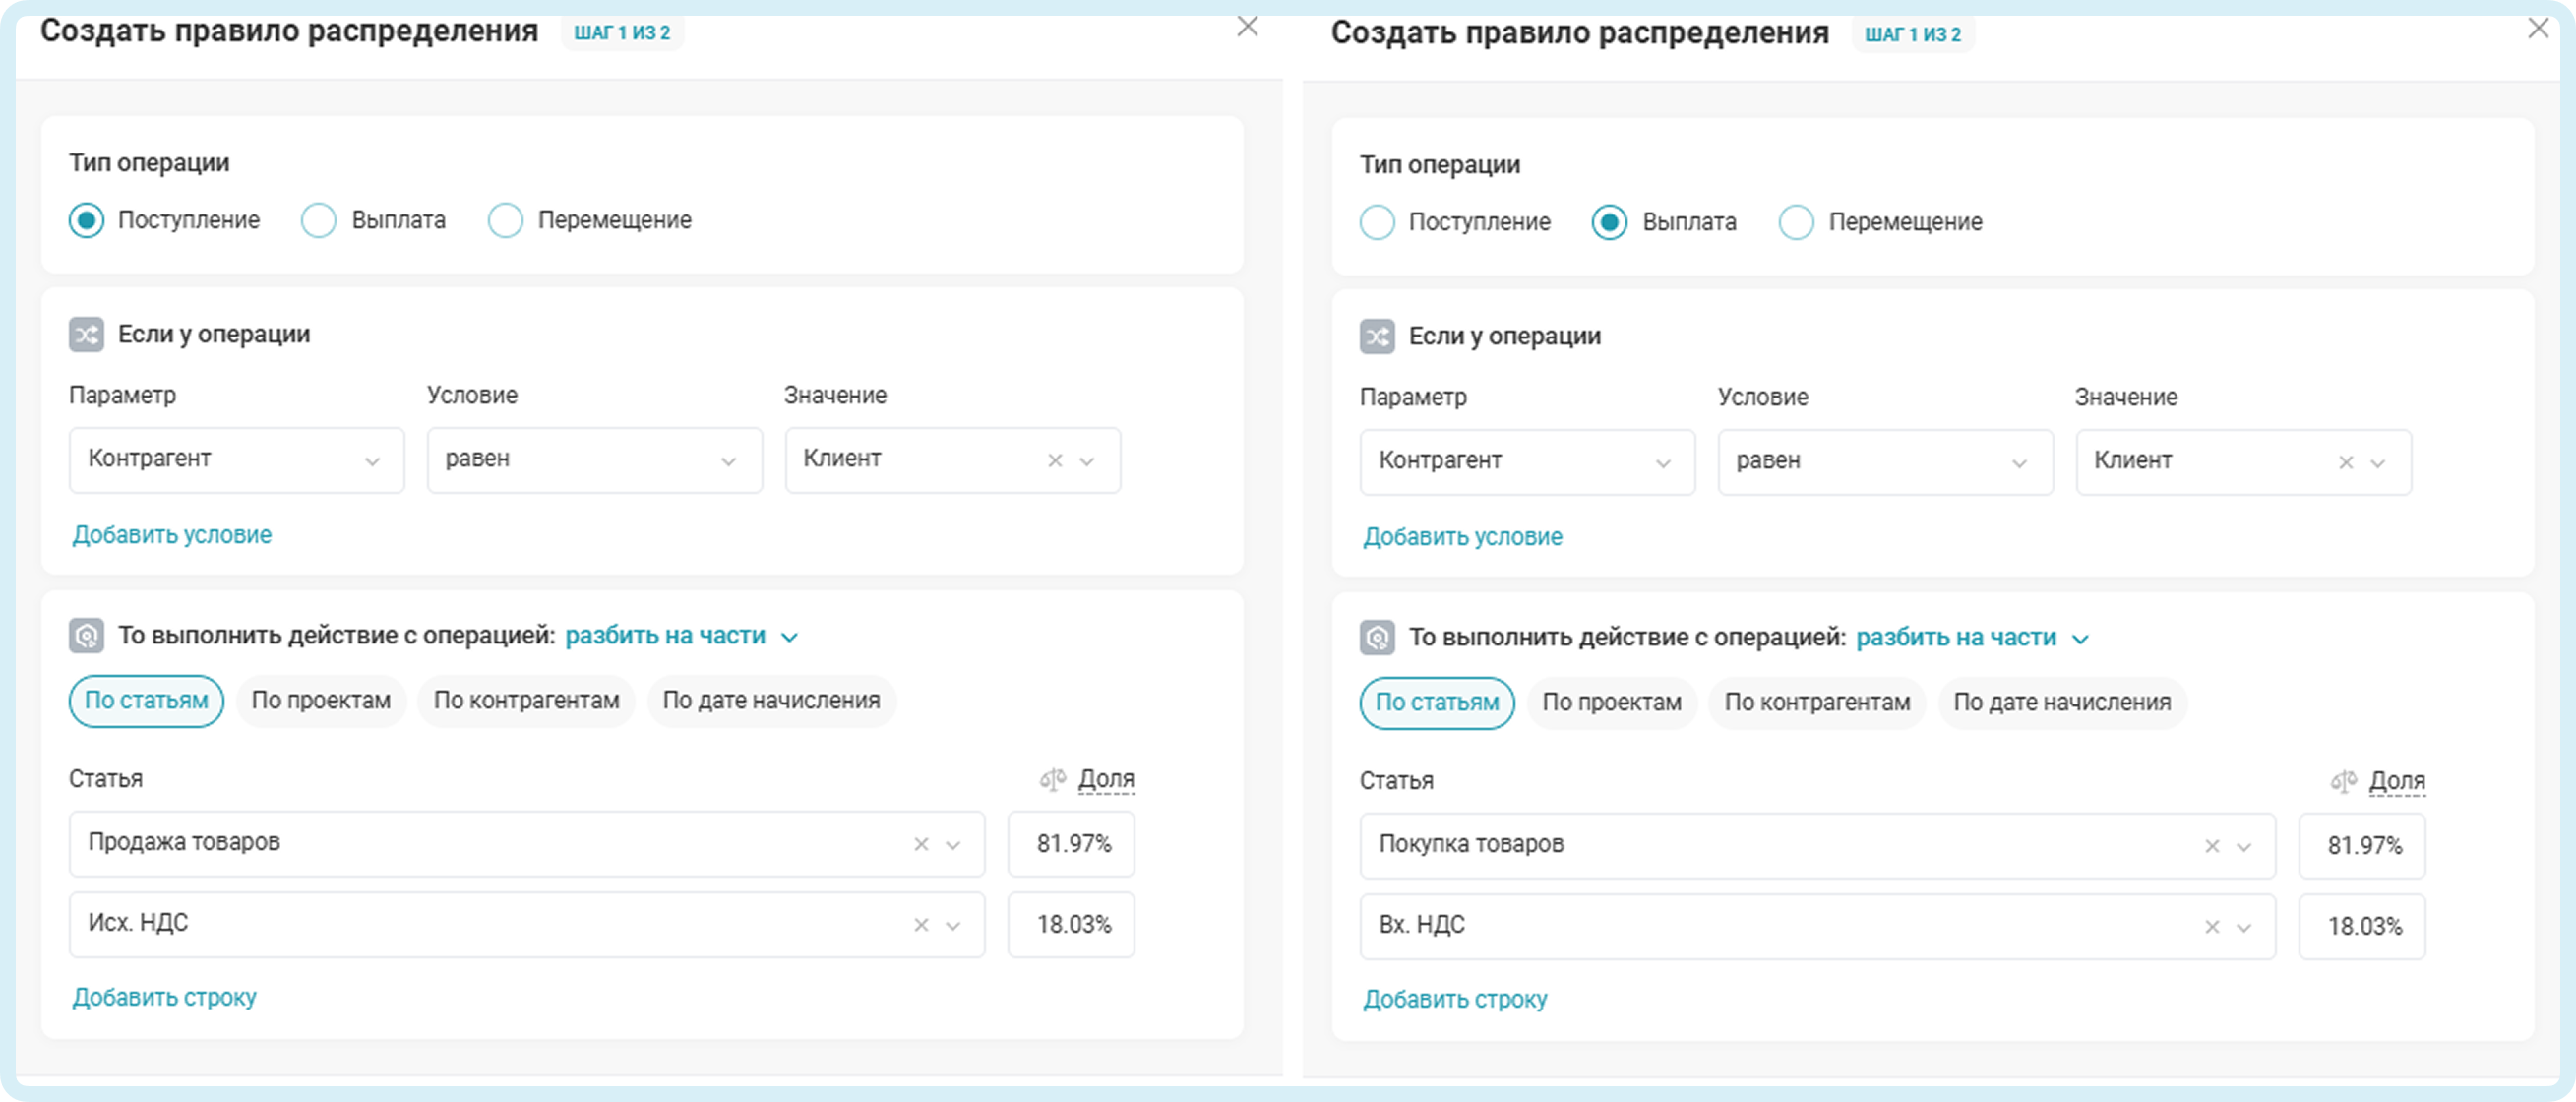This screenshot has height=1102, width=2576.
Task: Clear 'Продажа товаров' article with its X icon
Action: (x=921, y=845)
